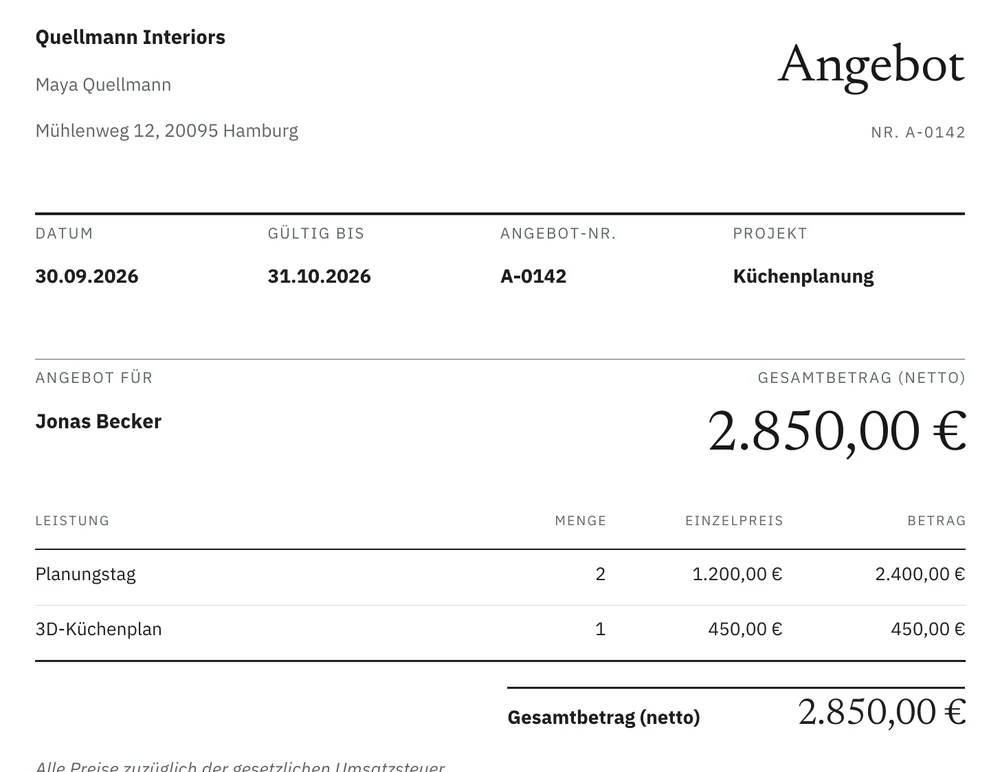Select the 450,00 € amount of 3D-Küchenplan
This screenshot has height=772, width=1000.
(928, 629)
